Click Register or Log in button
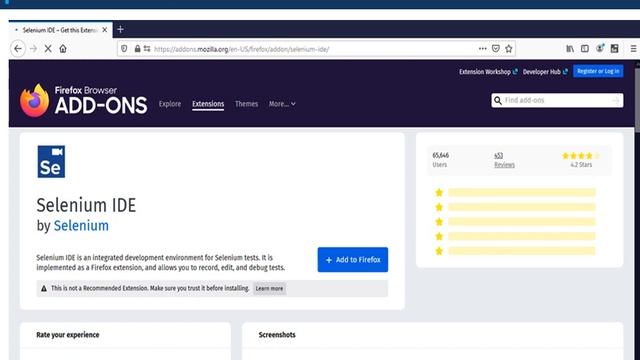Image resolution: width=640 pixels, height=360 pixels. click(x=598, y=71)
